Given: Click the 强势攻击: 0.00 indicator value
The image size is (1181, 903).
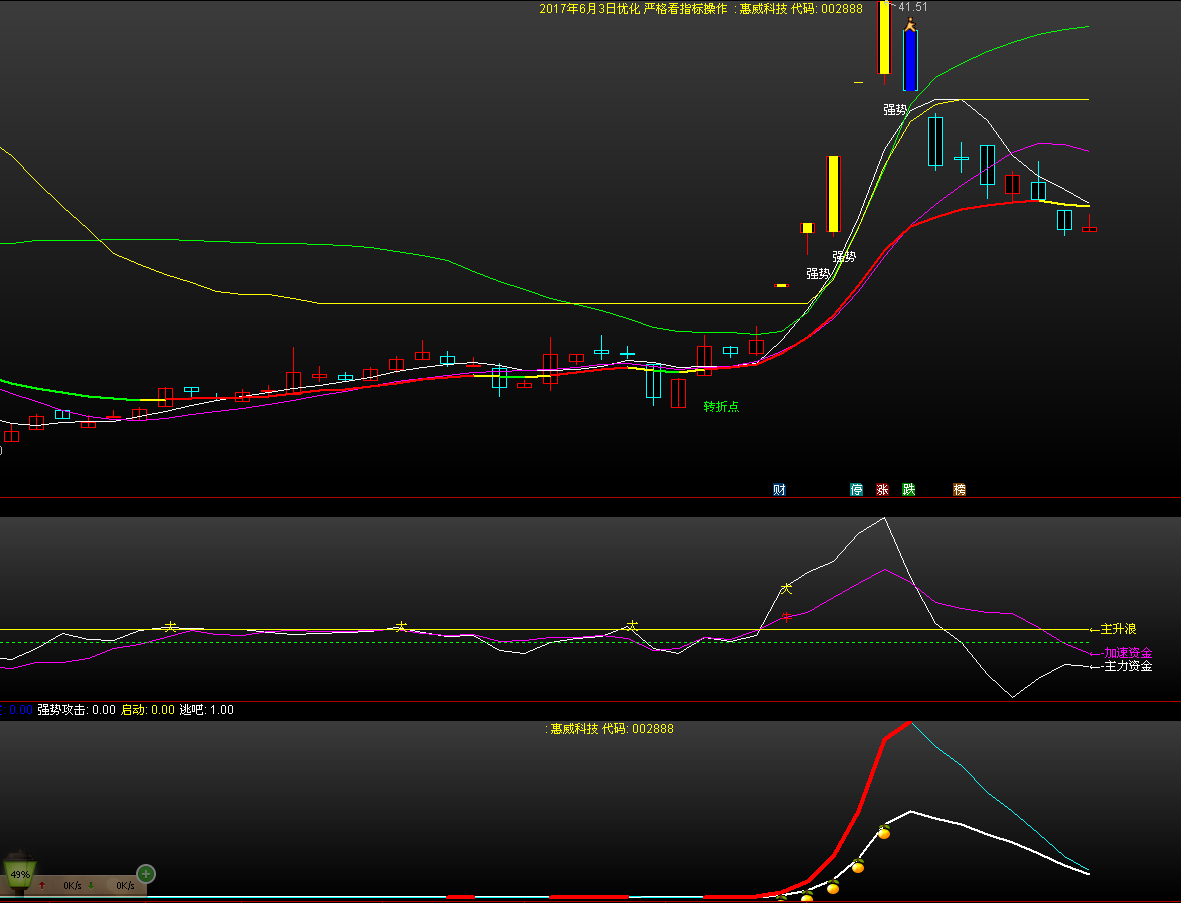Looking at the screenshot, I should click(77, 709).
